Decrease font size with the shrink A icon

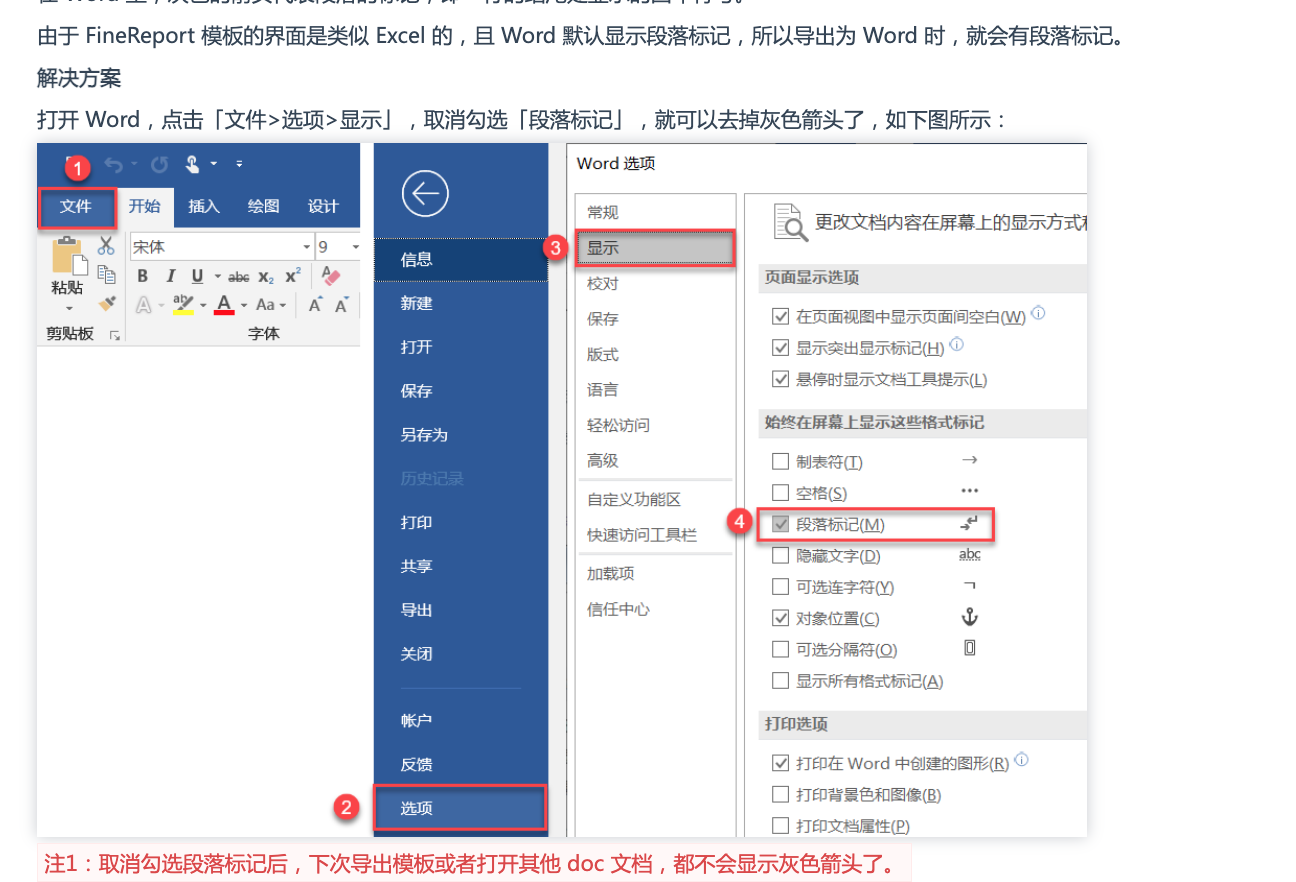[x=341, y=305]
